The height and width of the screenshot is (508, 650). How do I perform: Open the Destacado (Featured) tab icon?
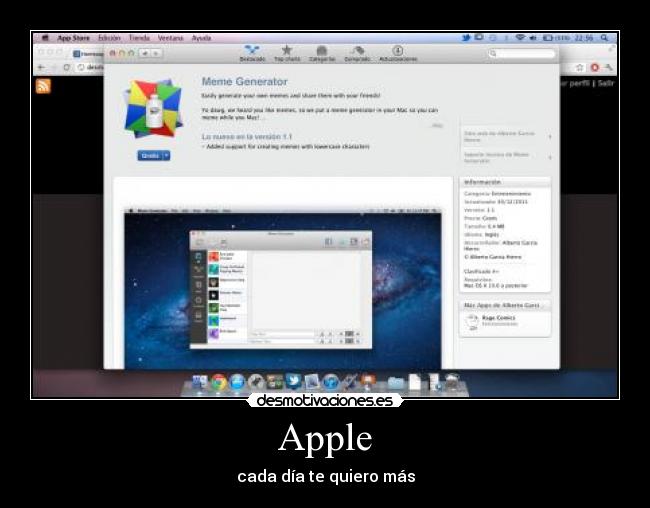pos(252,51)
